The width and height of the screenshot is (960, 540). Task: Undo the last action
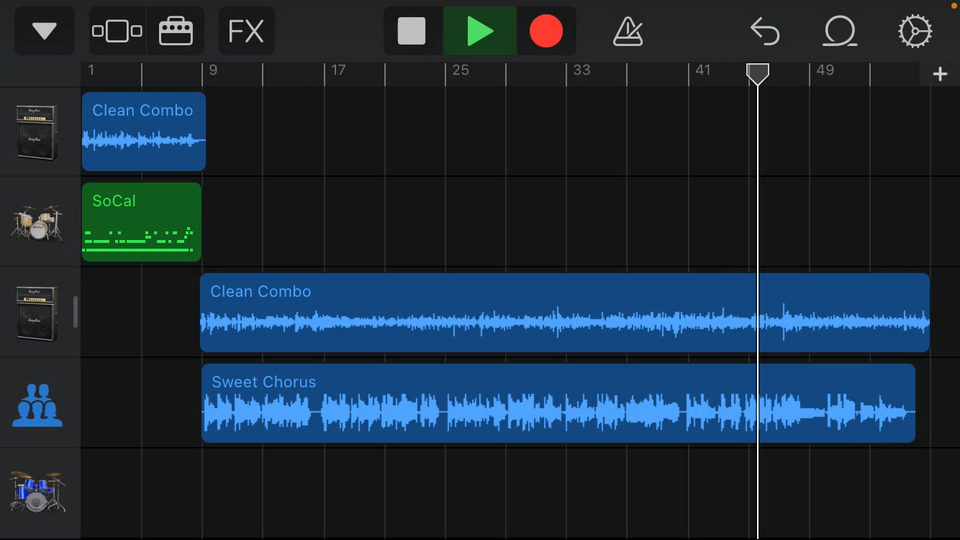tap(765, 31)
